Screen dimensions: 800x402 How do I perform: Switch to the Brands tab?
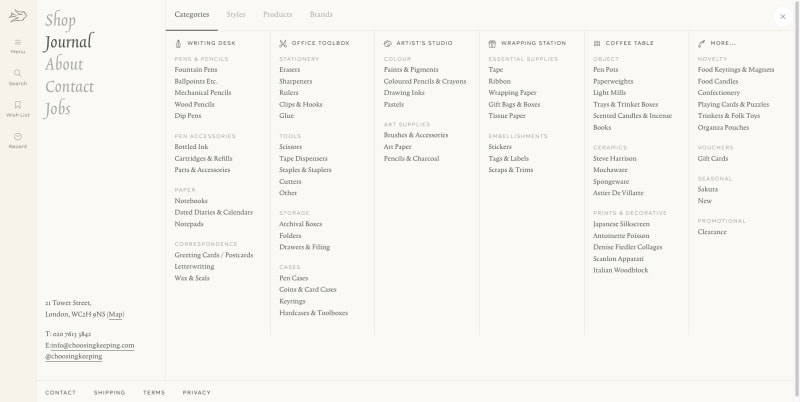(321, 14)
